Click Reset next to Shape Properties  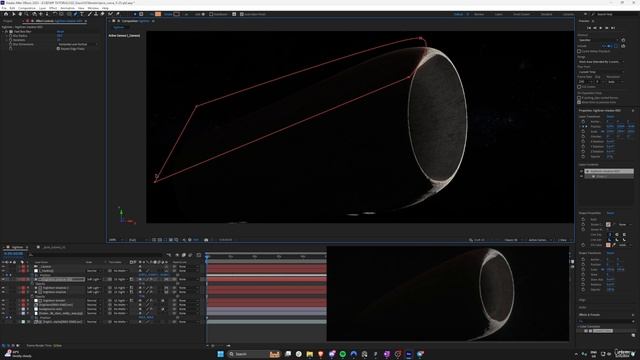tap(610, 213)
